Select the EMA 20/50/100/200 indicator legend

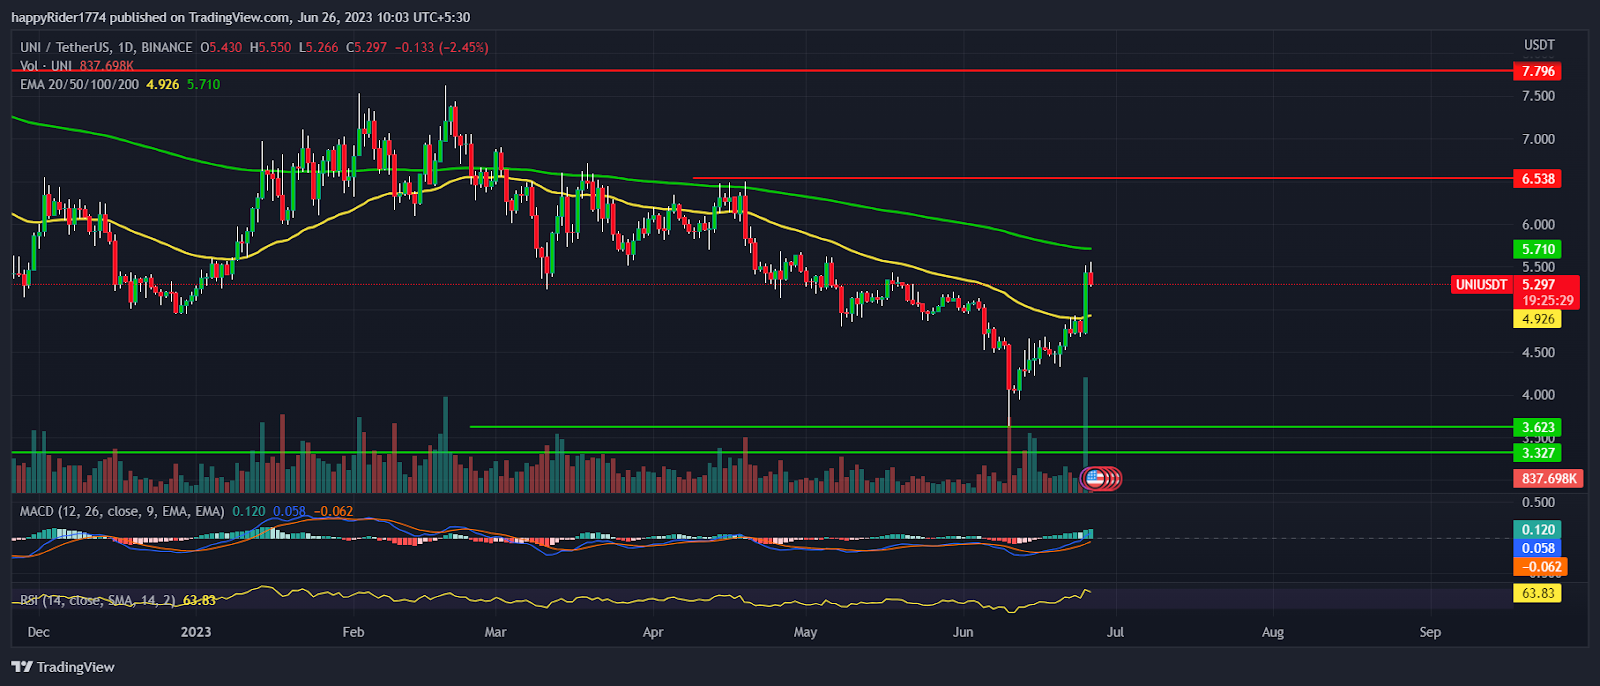click(x=80, y=84)
